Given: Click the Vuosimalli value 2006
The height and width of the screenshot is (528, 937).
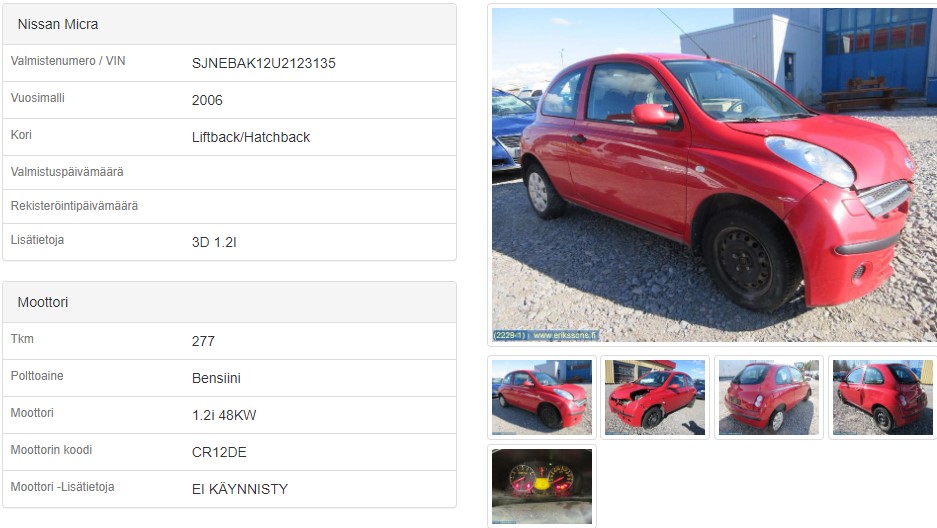Looking at the screenshot, I should (207, 100).
